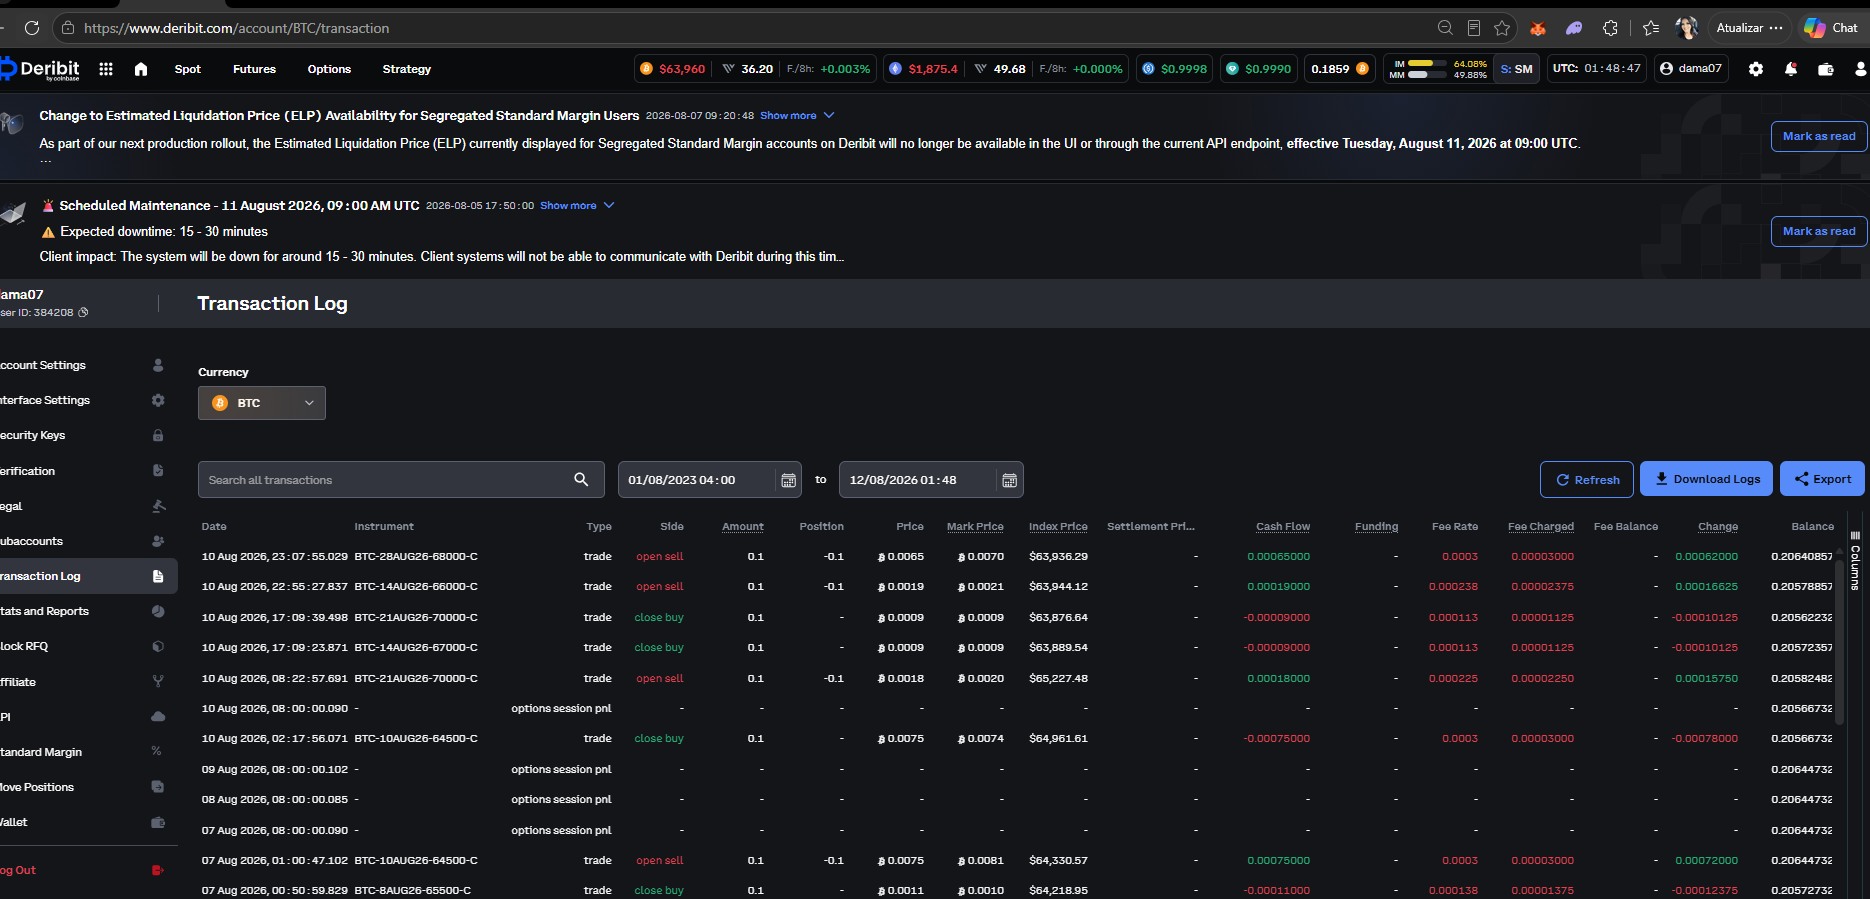Open Phantom ghost extension

tap(1574, 28)
